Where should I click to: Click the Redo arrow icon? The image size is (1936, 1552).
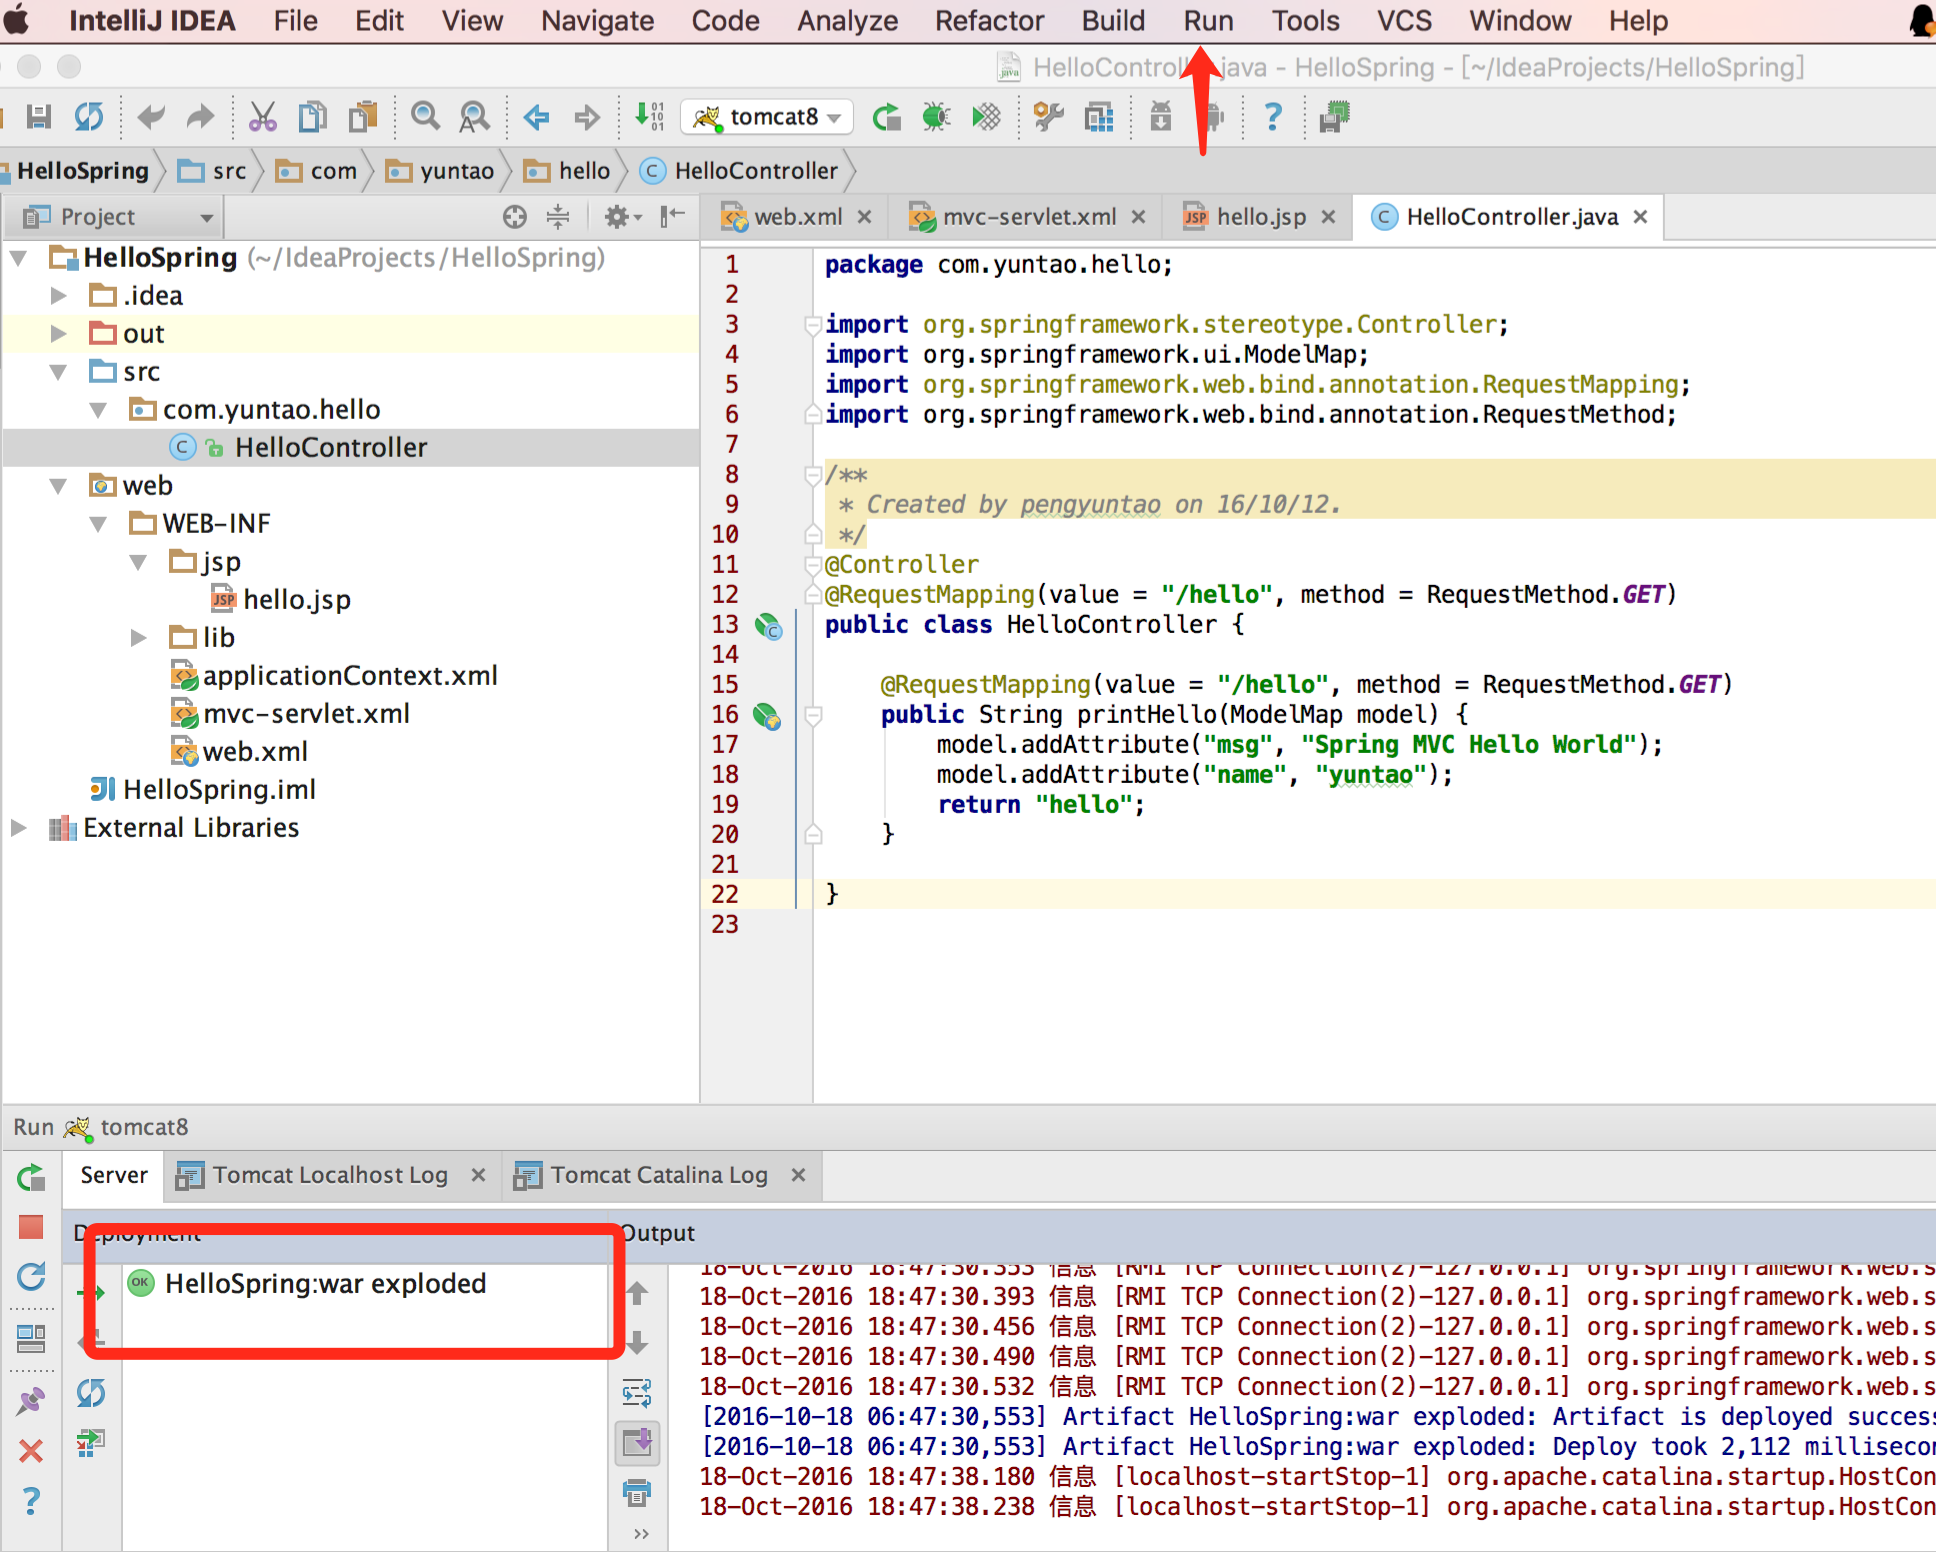(x=200, y=117)
